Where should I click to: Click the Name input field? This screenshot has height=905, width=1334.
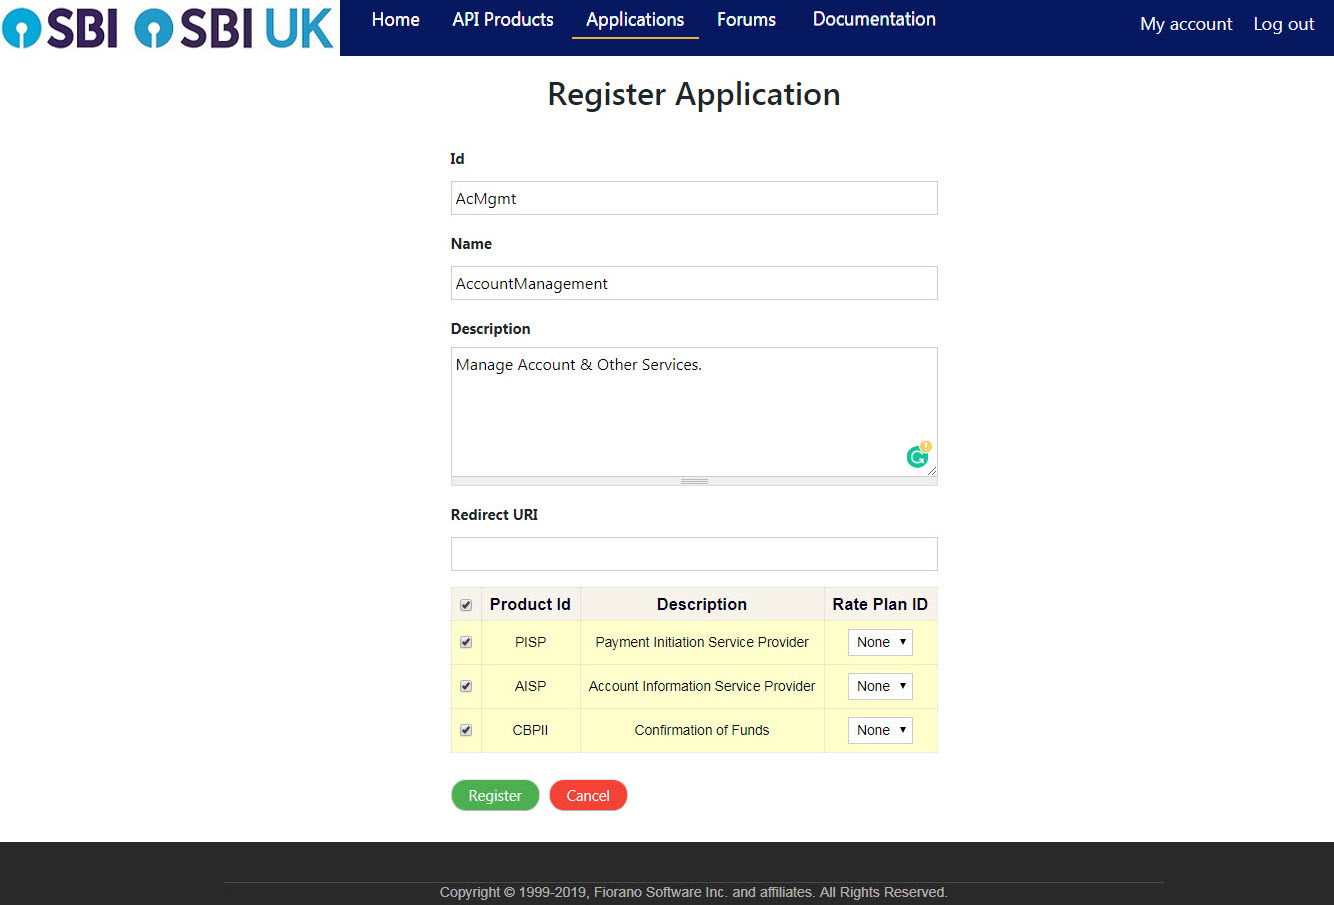pyautogui.click(x=694, y=283)
